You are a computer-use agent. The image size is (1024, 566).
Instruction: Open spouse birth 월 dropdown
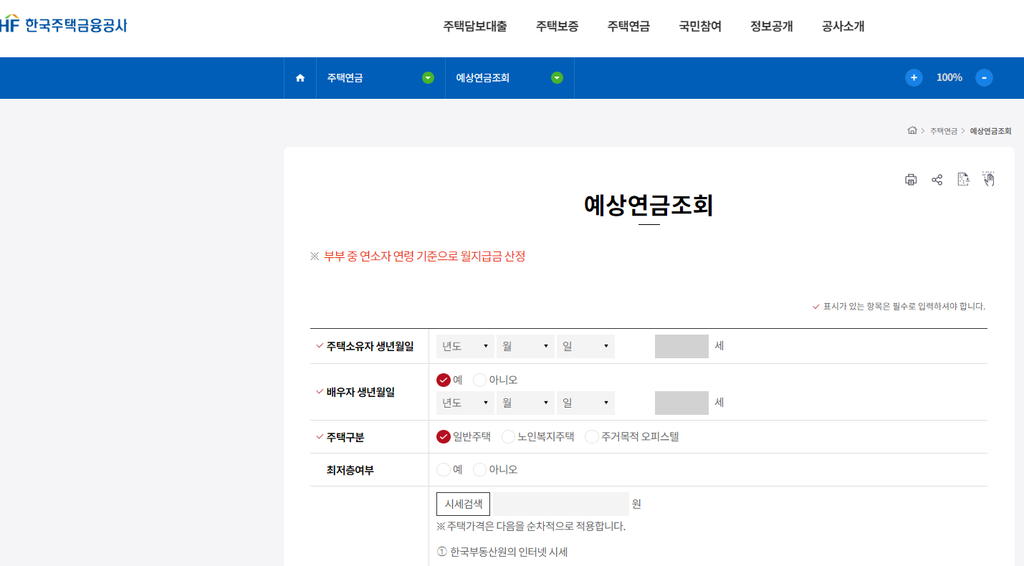pos(525,403)
